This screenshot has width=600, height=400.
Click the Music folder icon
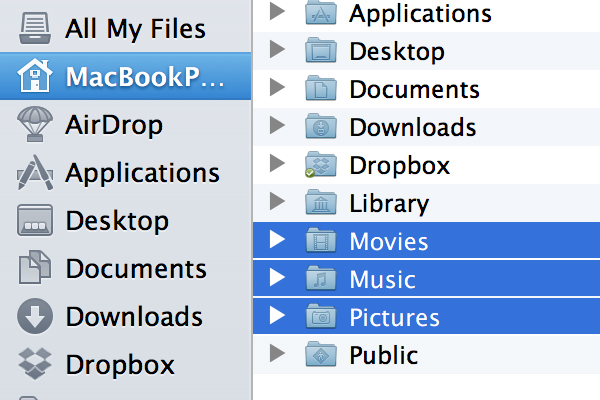pyautogui.click(x=321, y=278)
